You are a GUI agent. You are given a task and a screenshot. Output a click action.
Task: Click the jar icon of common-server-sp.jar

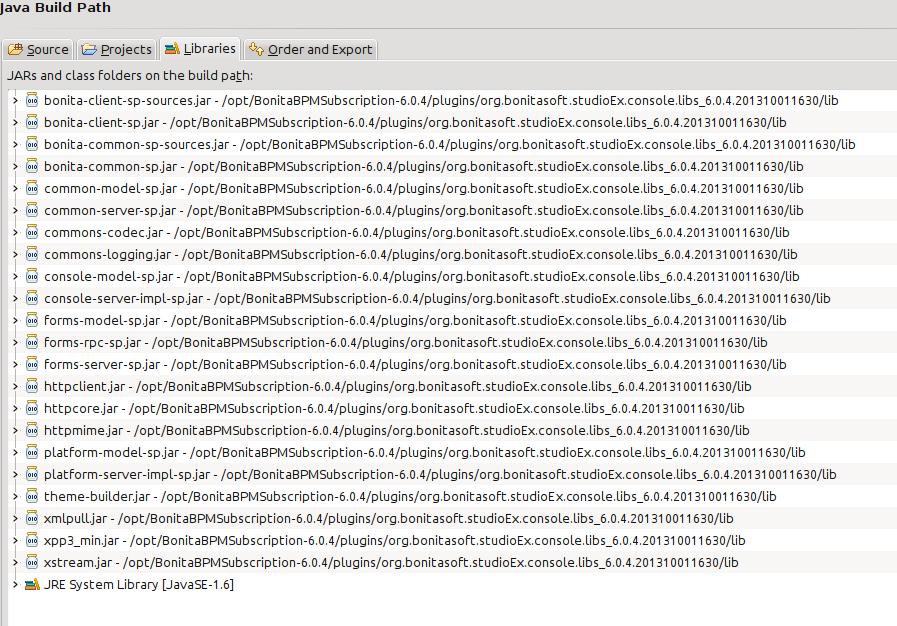(32, 210)
